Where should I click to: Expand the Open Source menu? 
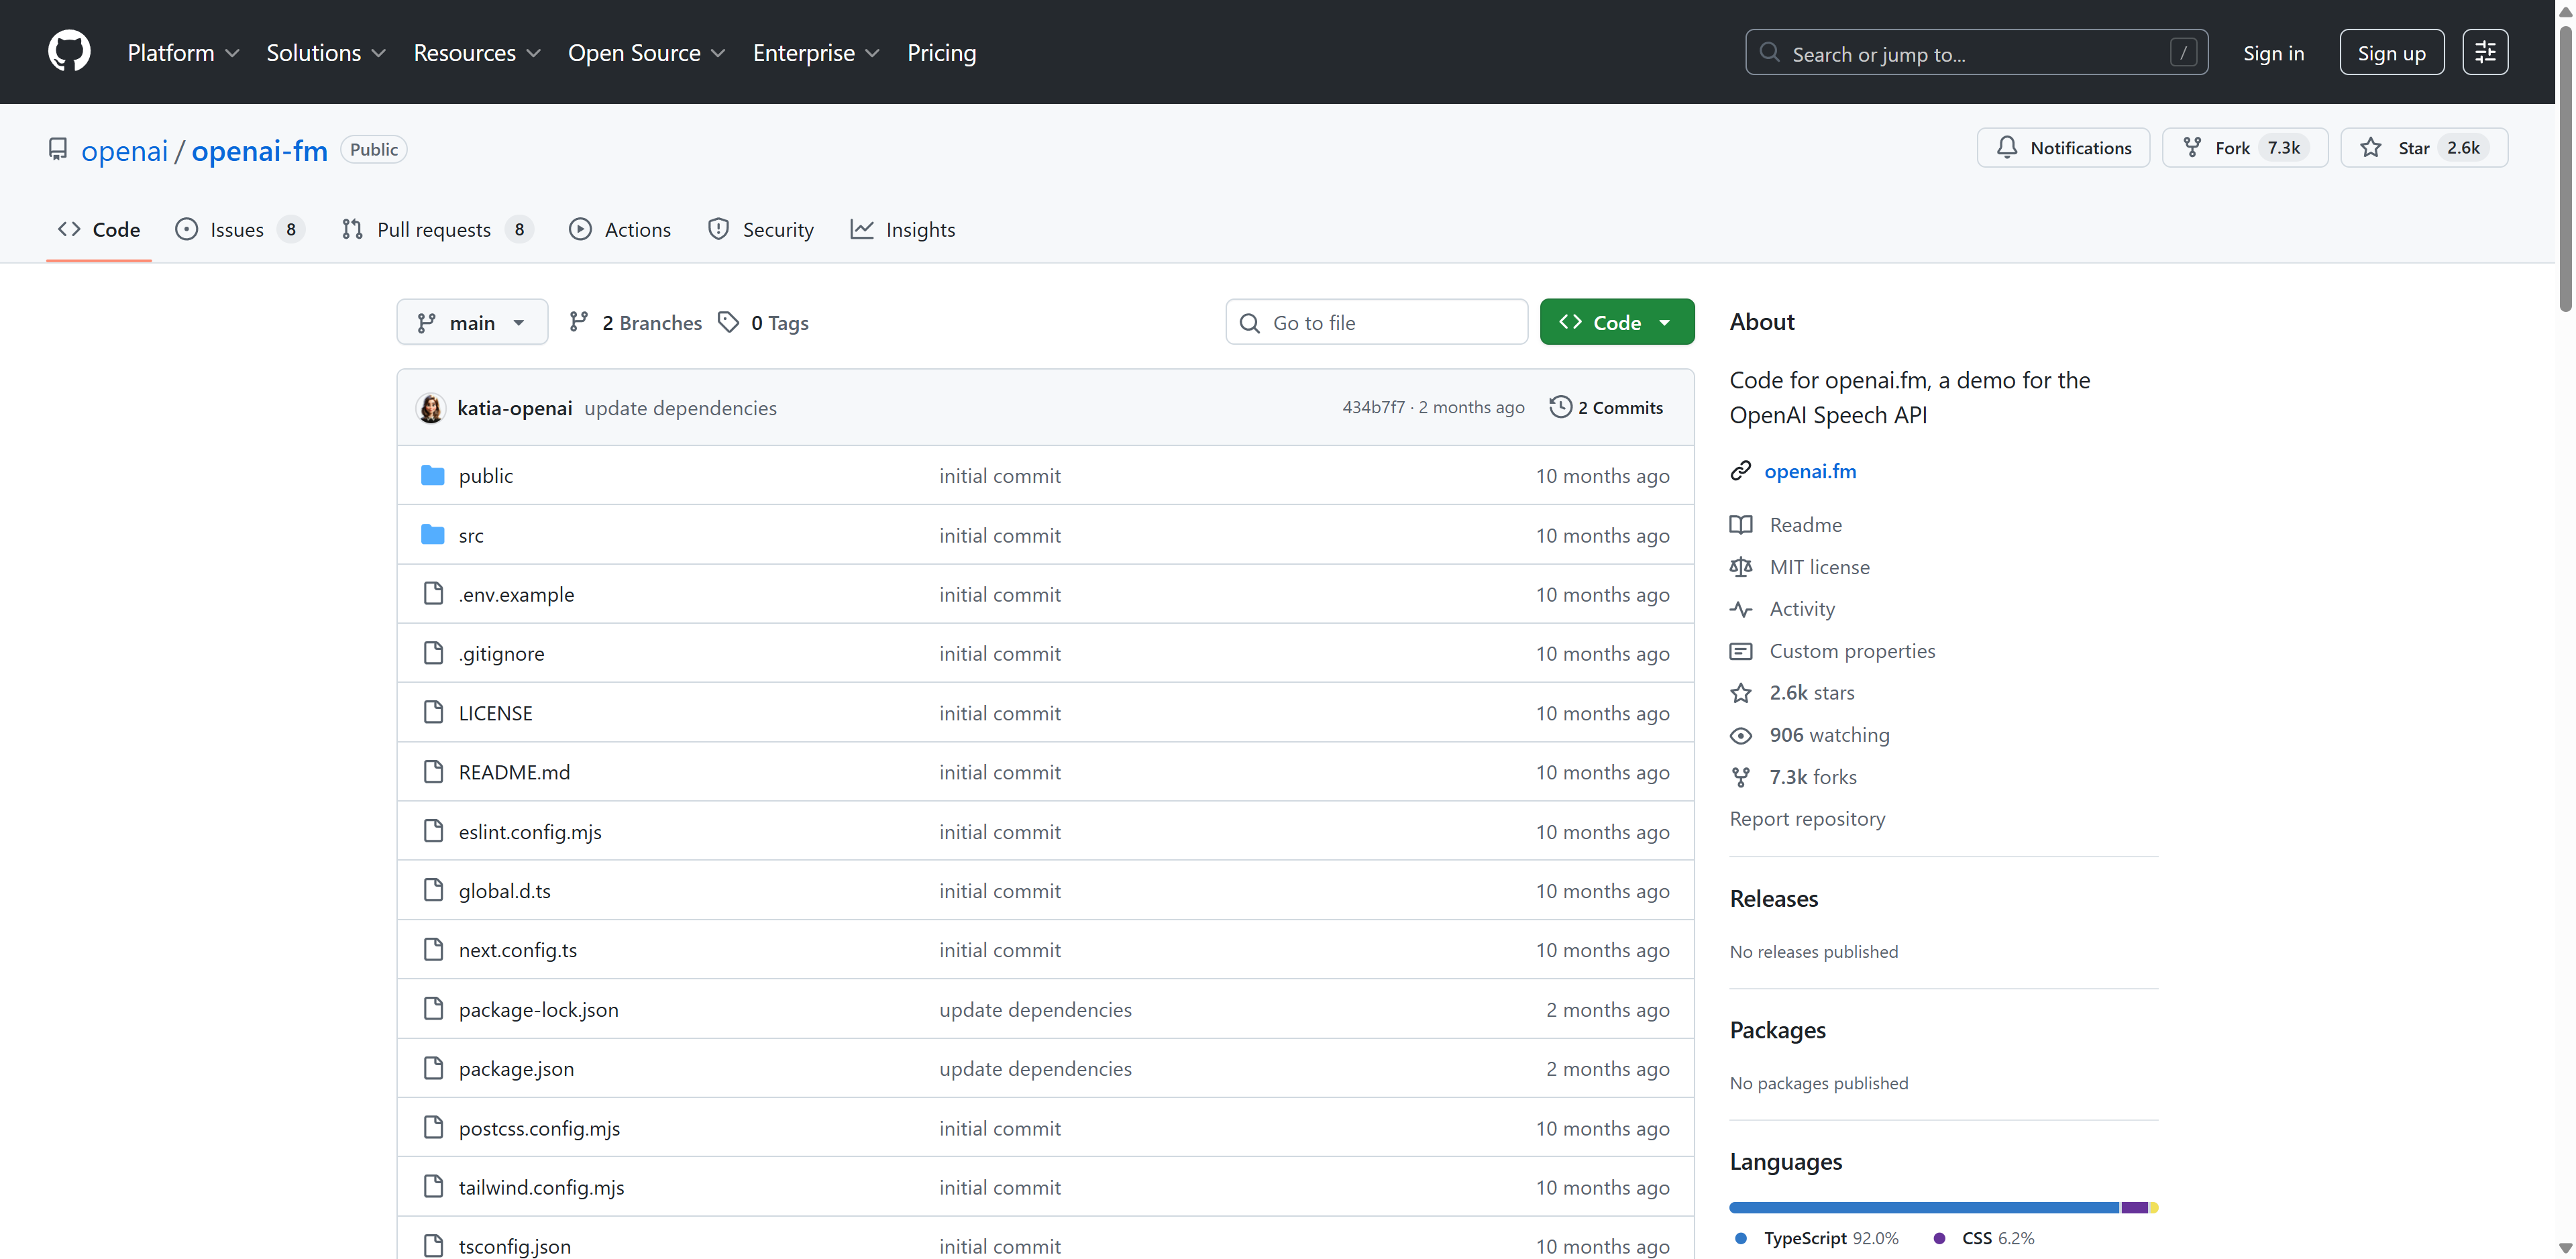point(646,52)
